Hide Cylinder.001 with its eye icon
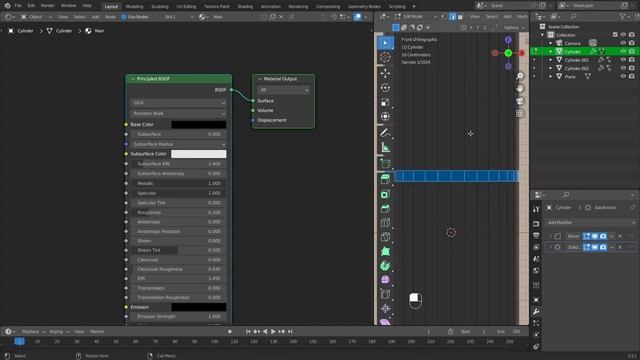Screen dimensions: 640x360 coord(623,60)
